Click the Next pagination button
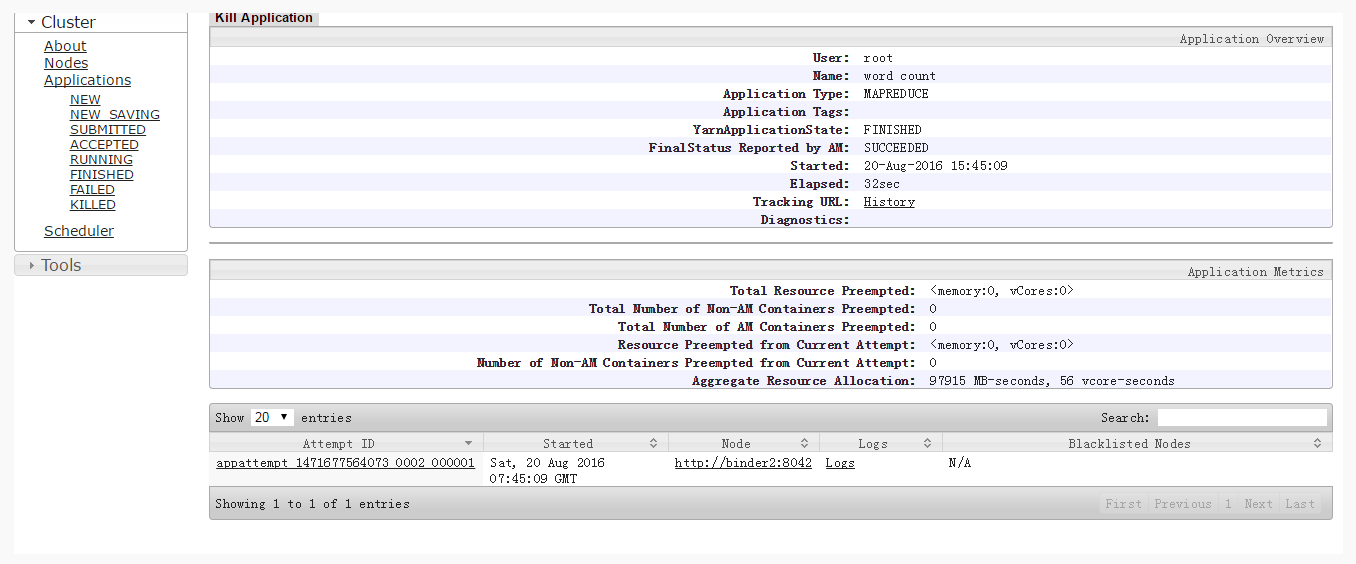Screen dimensions: 1356x564 point(1258,504)
